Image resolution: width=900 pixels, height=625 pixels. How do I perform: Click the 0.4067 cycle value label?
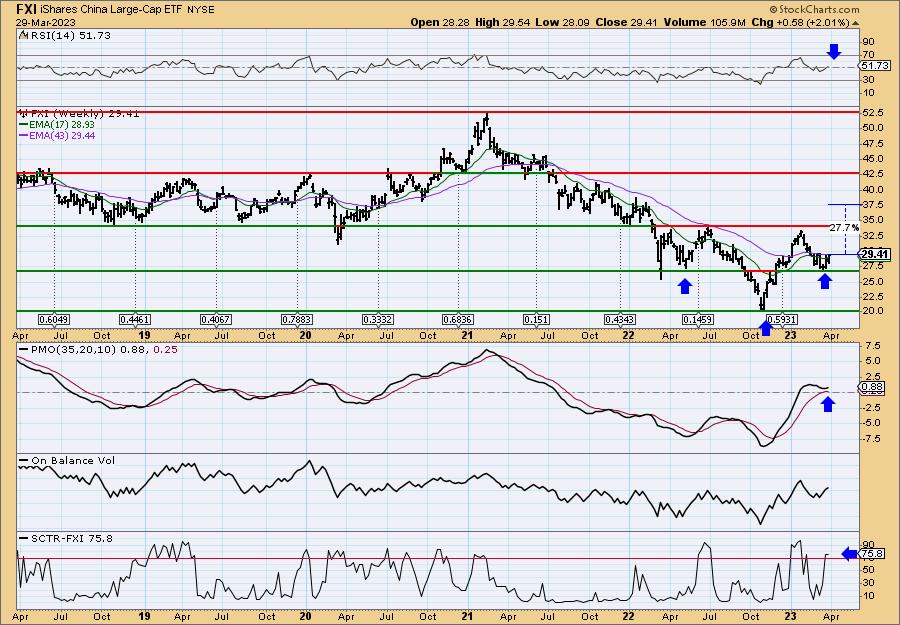tap(216, 319)
